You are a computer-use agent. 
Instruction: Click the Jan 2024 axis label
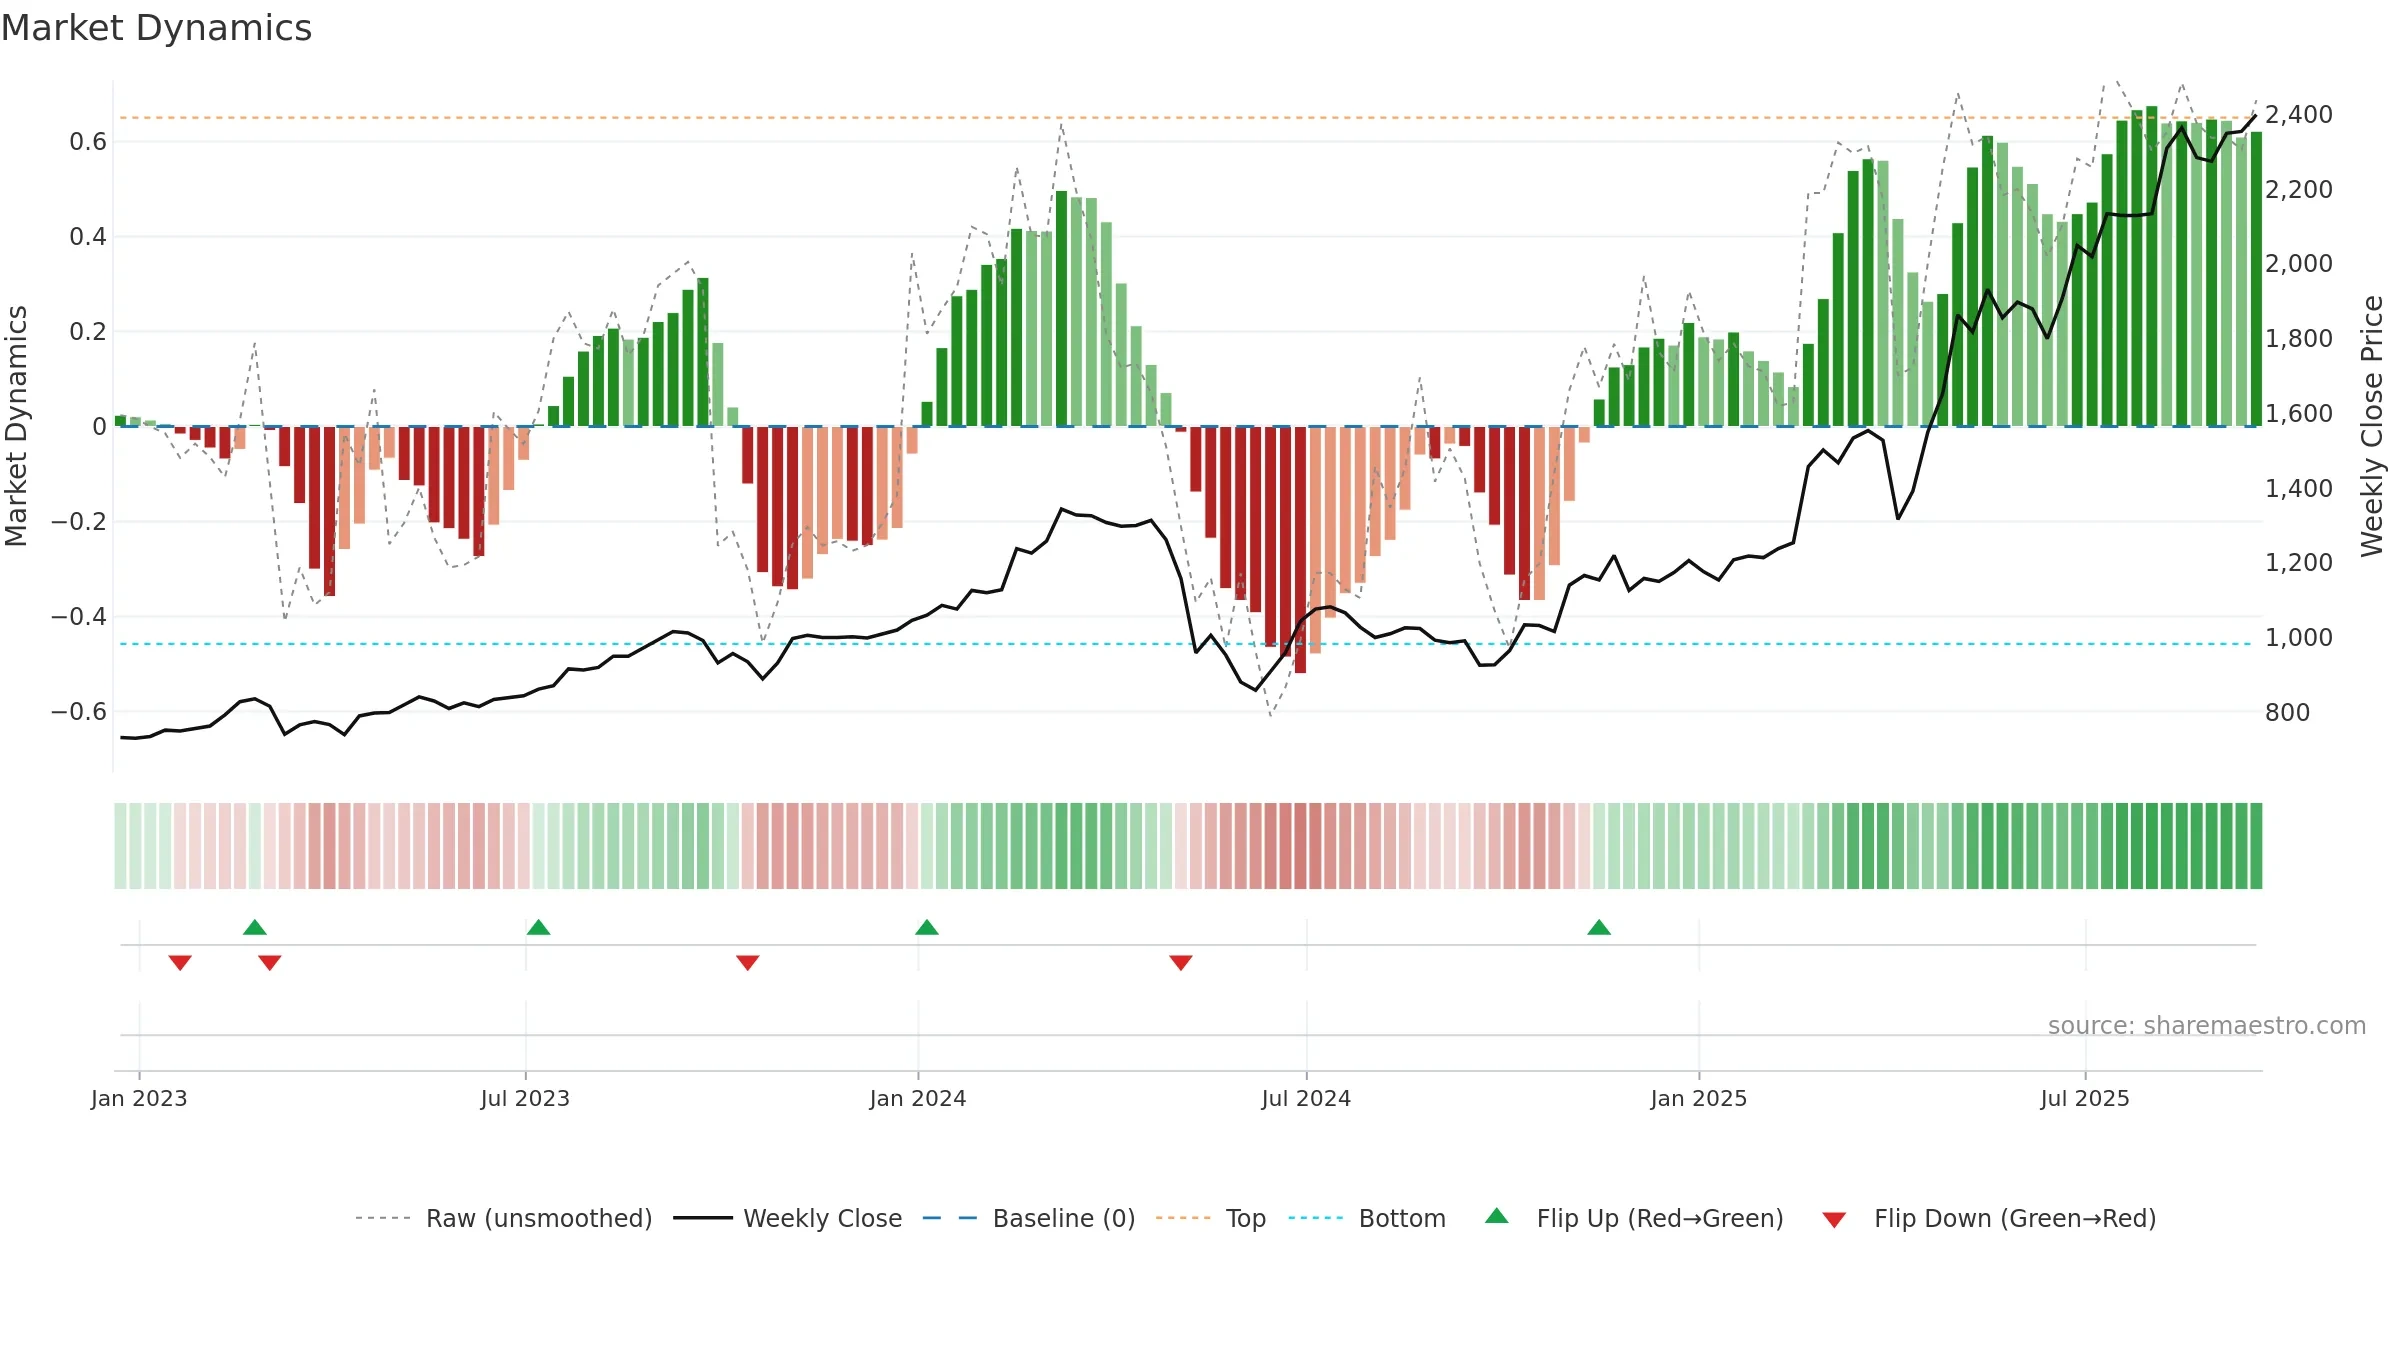coord(918,1098)
